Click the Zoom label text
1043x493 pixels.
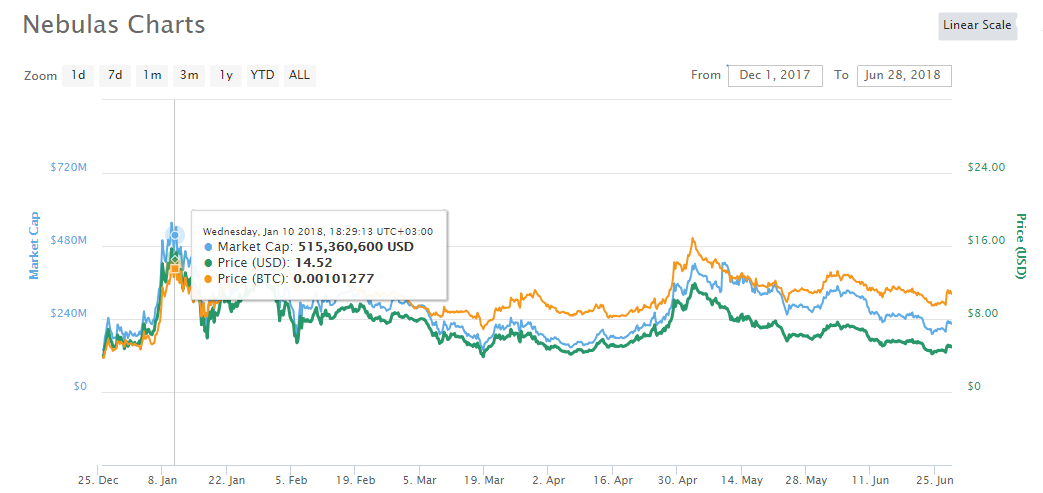pos(41,76)
